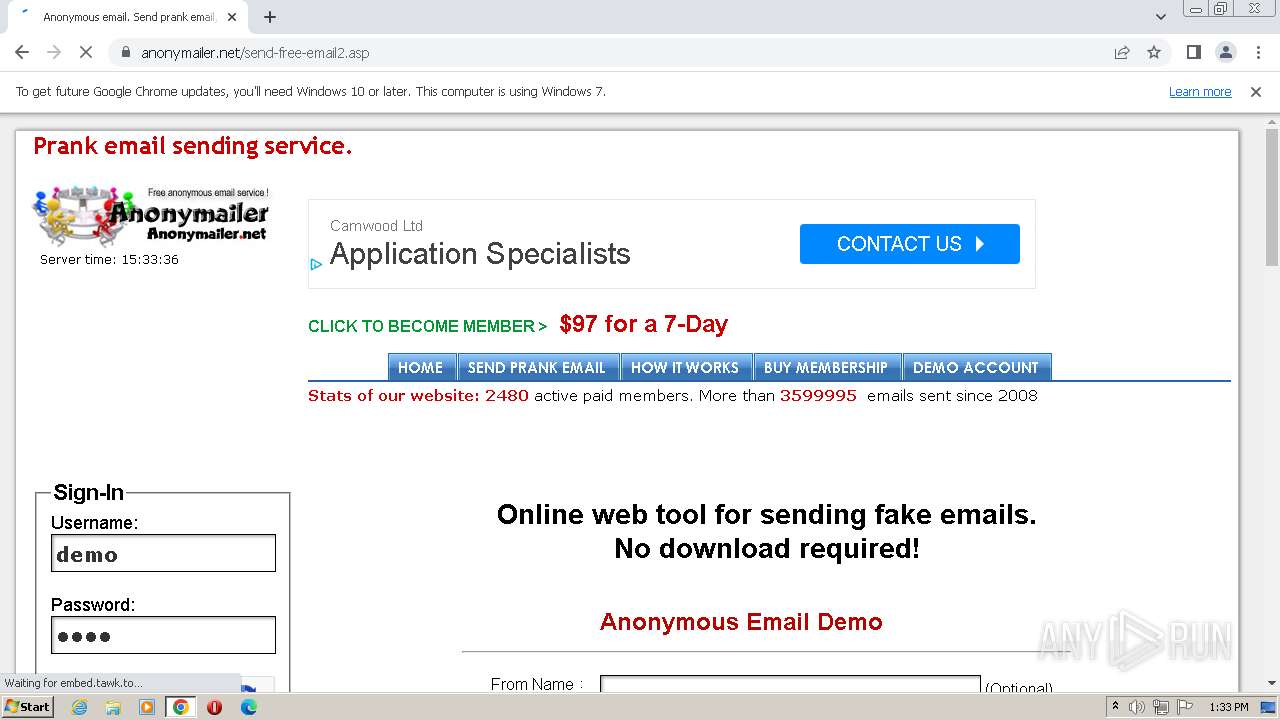Dismiss the Chrome update notice

point(1256,91)
